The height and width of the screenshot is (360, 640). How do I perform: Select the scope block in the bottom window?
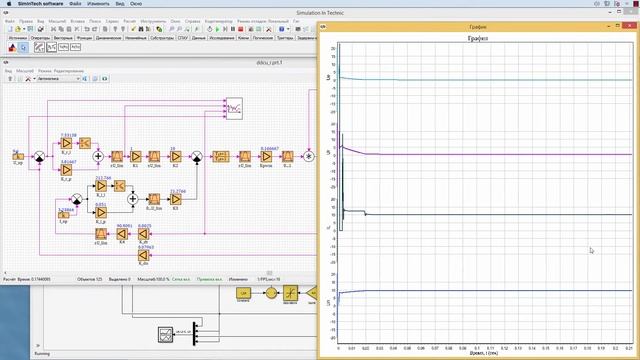pyautogui.click(x=165, y=335)
